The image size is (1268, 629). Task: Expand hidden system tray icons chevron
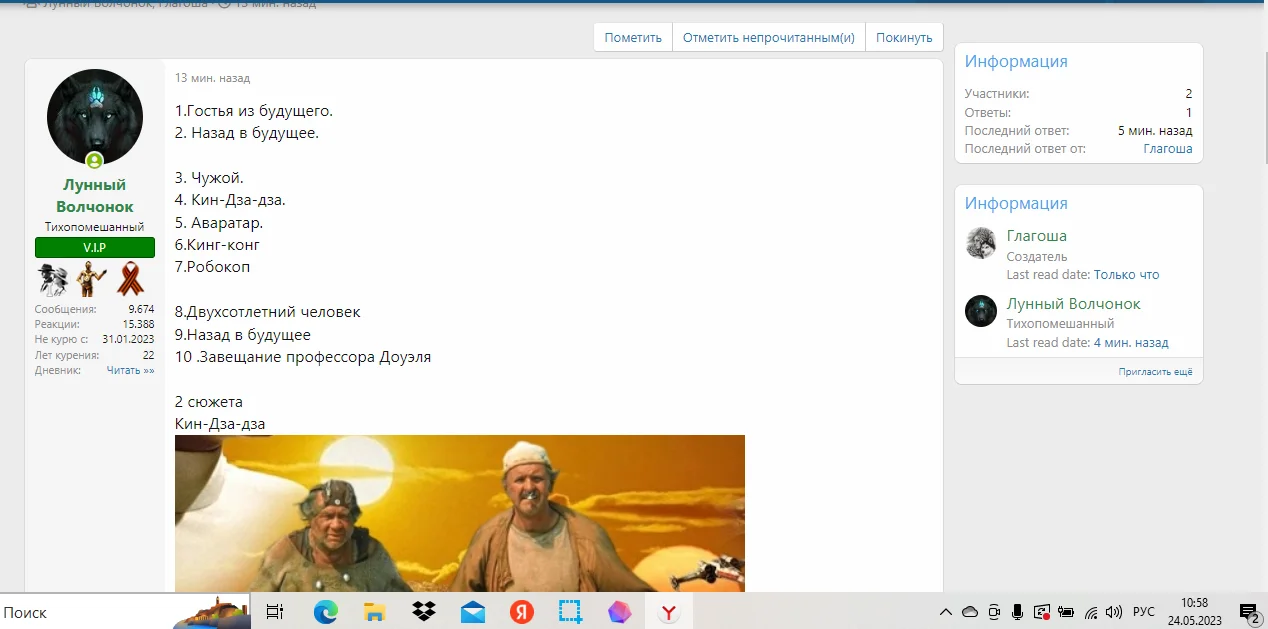[946, 612]
